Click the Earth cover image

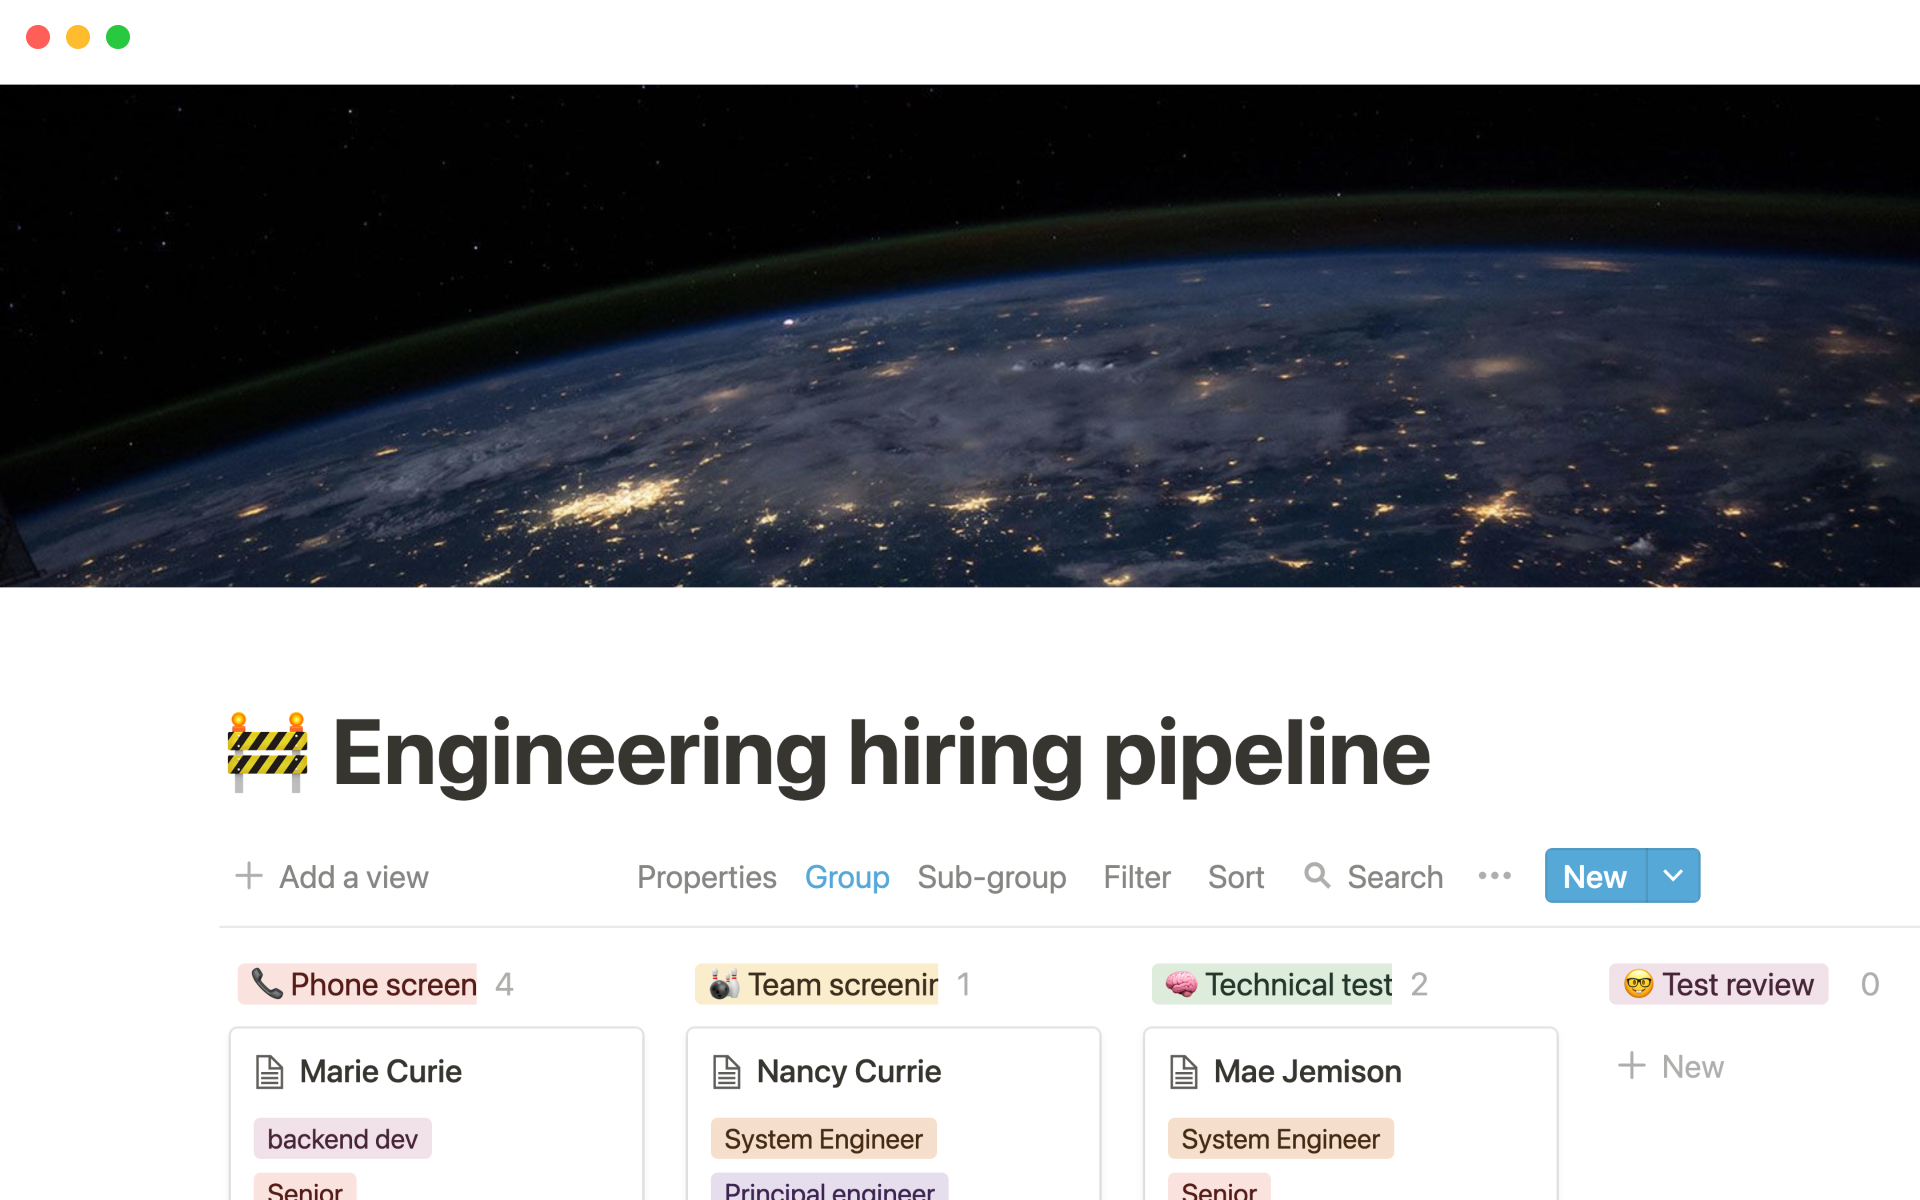pos(960,335)
